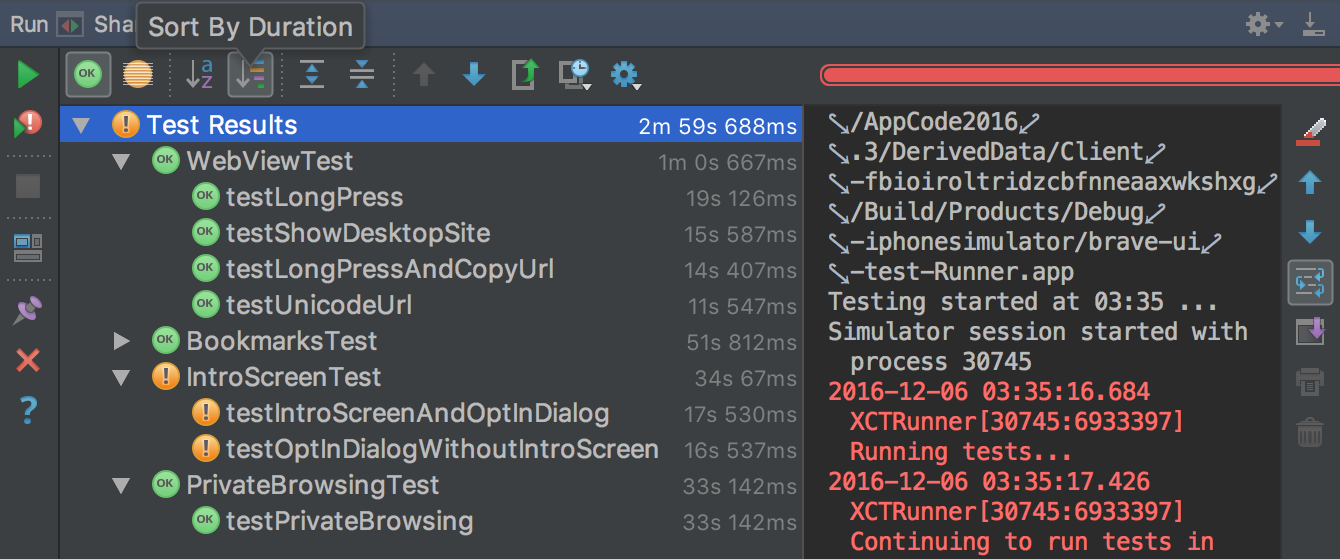Open test runner settings gear dropdown

pyautogui.click(x=625, y=74)
